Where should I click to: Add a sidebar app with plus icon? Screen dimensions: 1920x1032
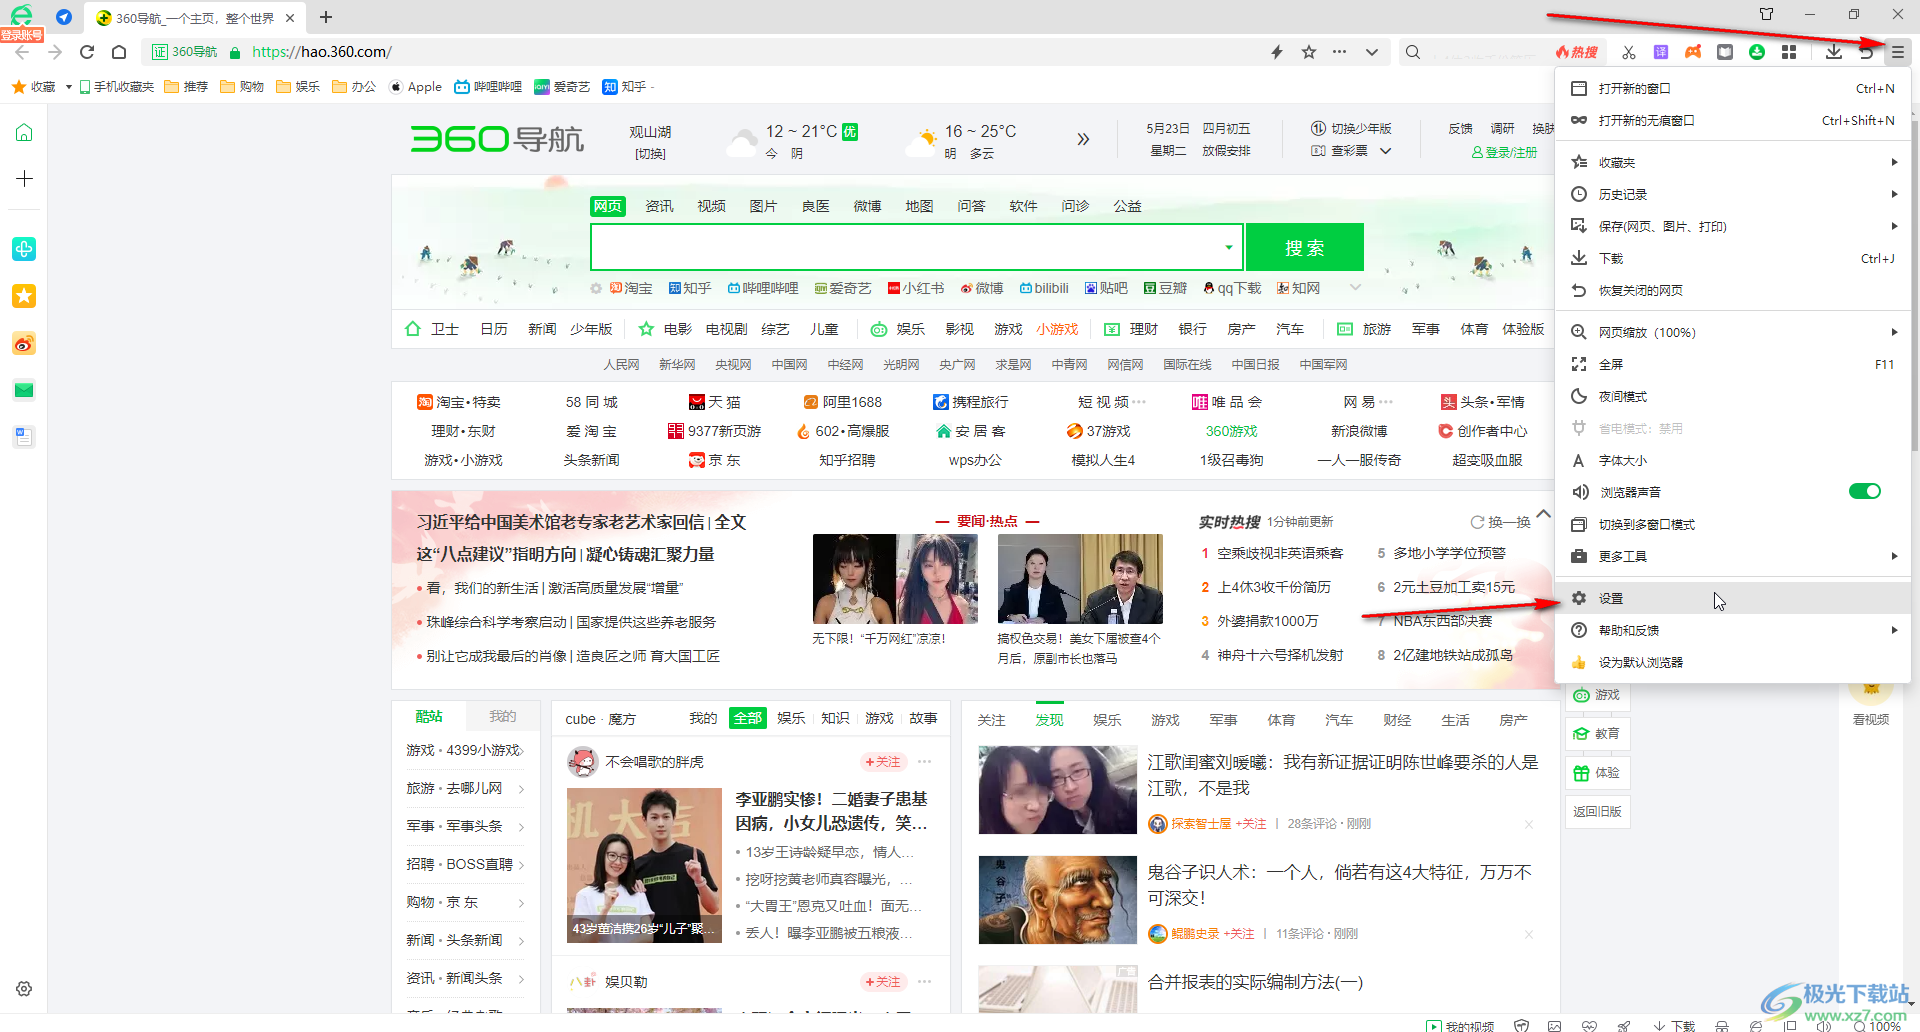coord(24,179)
